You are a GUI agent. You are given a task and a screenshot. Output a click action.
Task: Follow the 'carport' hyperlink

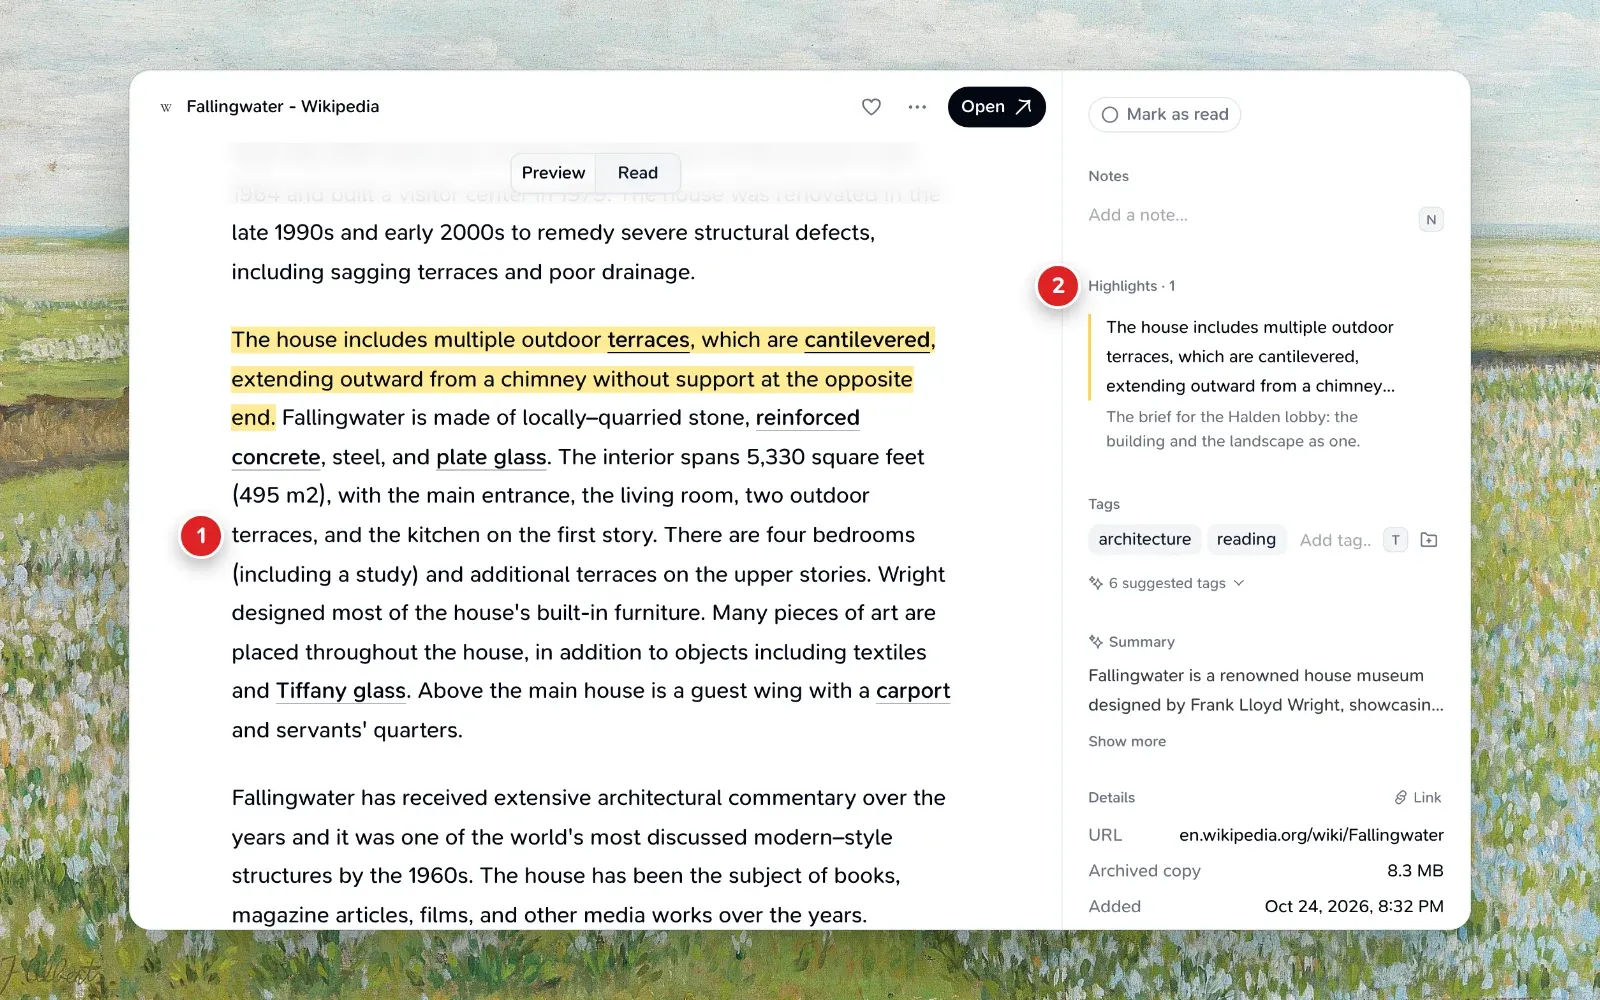pyautogui.click(x=913, y=691)
